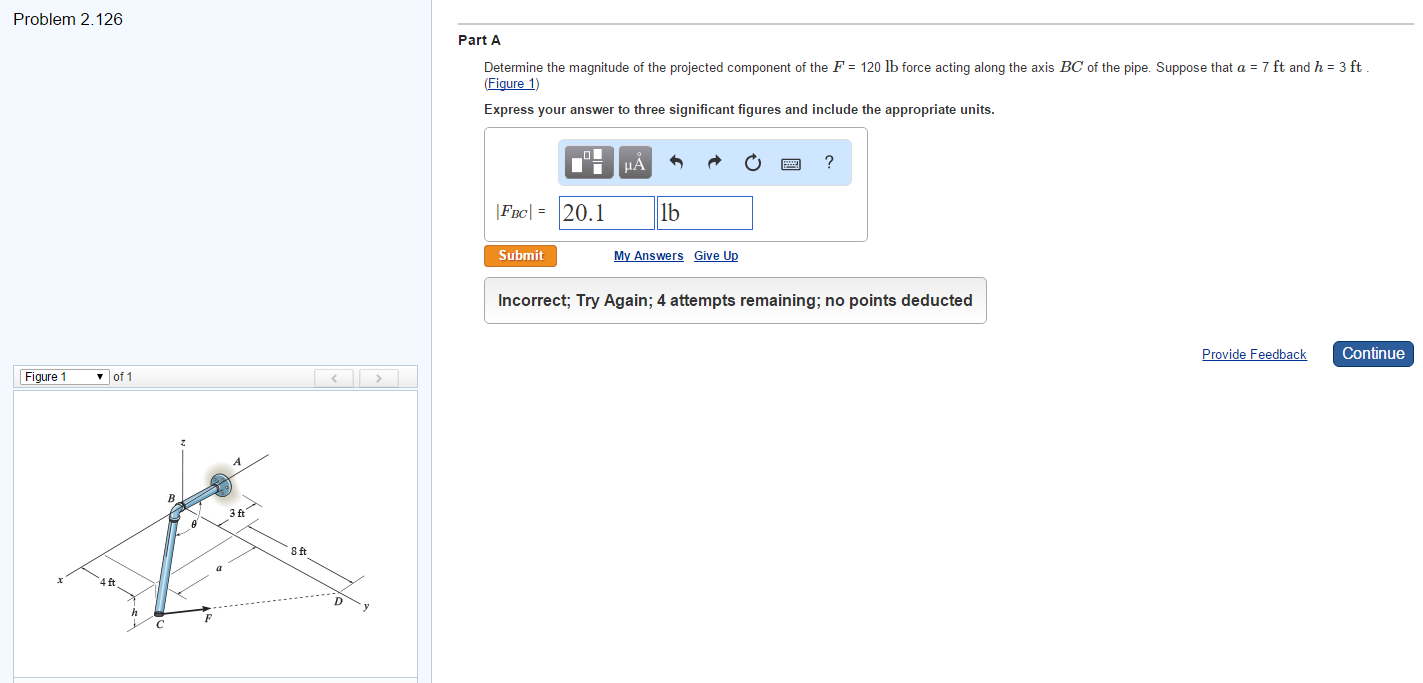Click the question mark help icon
1423x683 pixels.
point(829,162)
